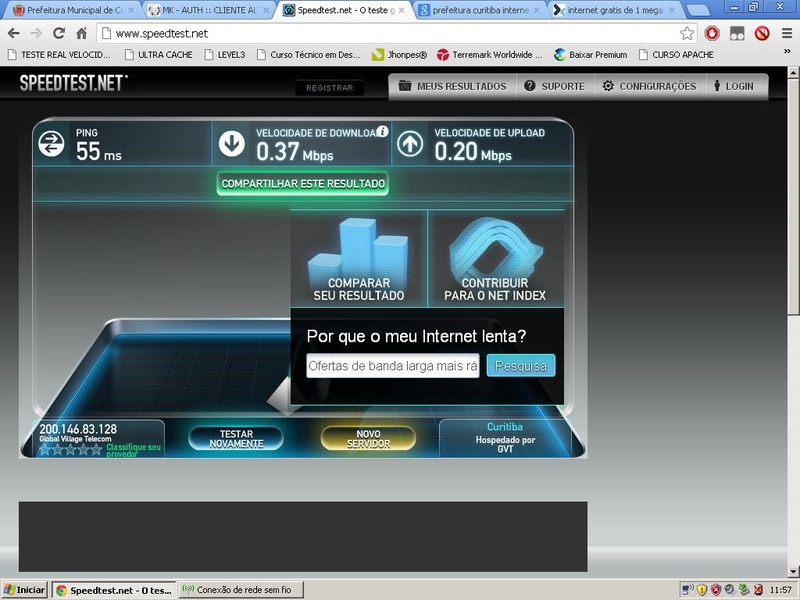Open the Windows Iniciar start button
This screenshot has height=600, width=800.
[24, 590]
